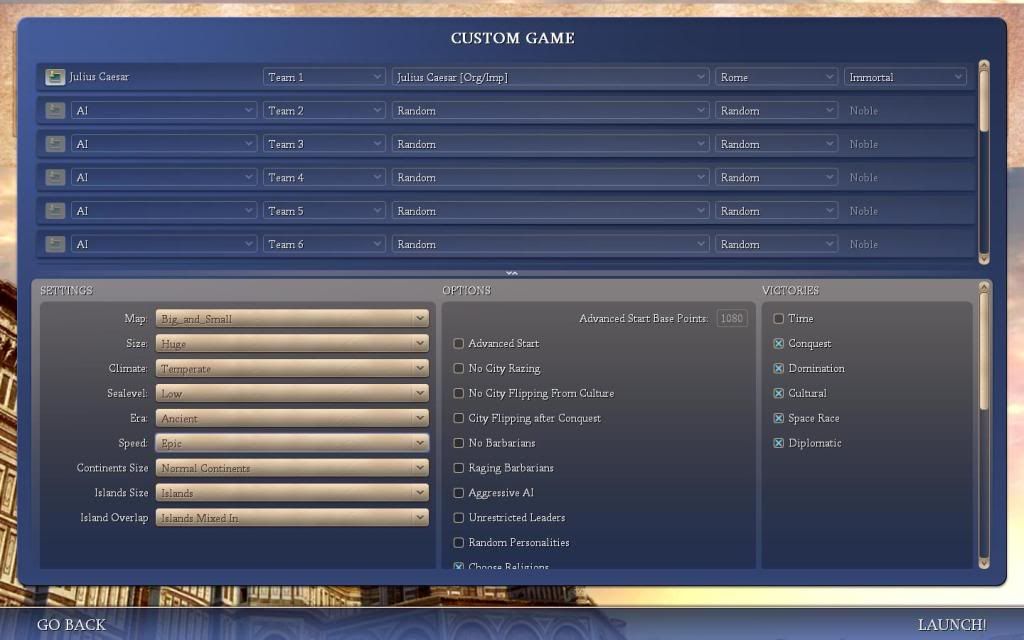Click the up arrow of the settings panel scrollbar

[984, 287]
